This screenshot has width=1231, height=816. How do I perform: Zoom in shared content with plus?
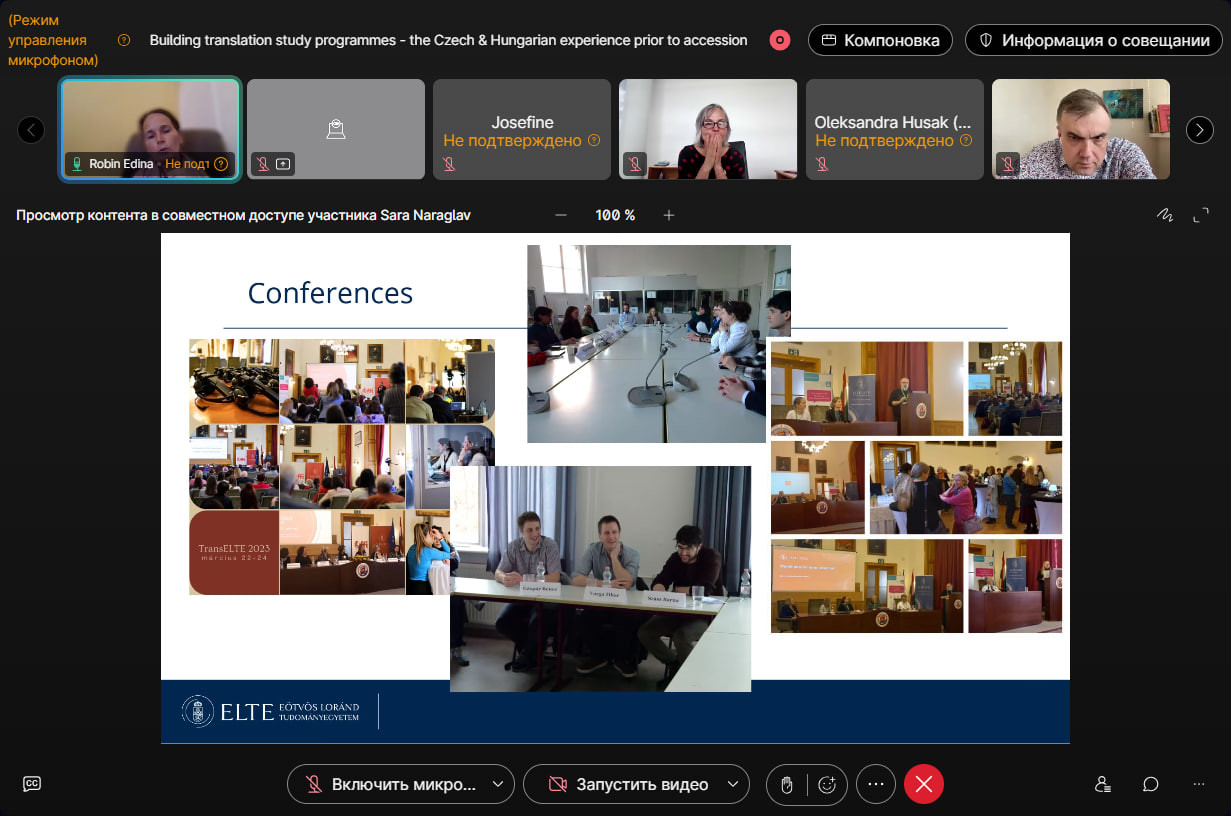pos(669,215)
